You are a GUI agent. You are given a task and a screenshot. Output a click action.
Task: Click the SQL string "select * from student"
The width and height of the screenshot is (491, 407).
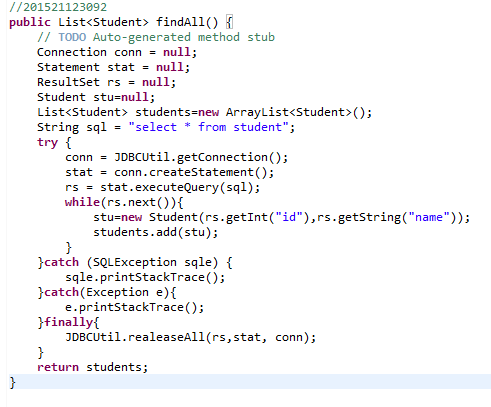(208, 127)
